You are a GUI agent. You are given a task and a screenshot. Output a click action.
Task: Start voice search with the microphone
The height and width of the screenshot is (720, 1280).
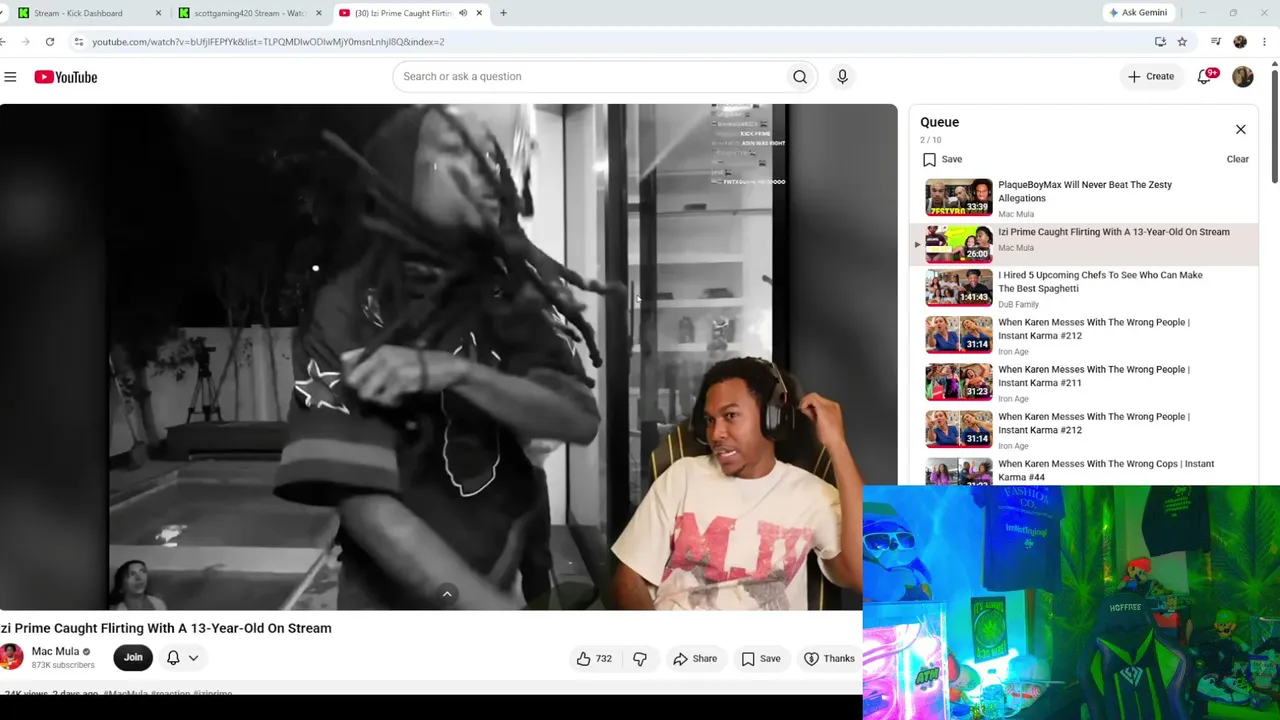click(842, 77)
